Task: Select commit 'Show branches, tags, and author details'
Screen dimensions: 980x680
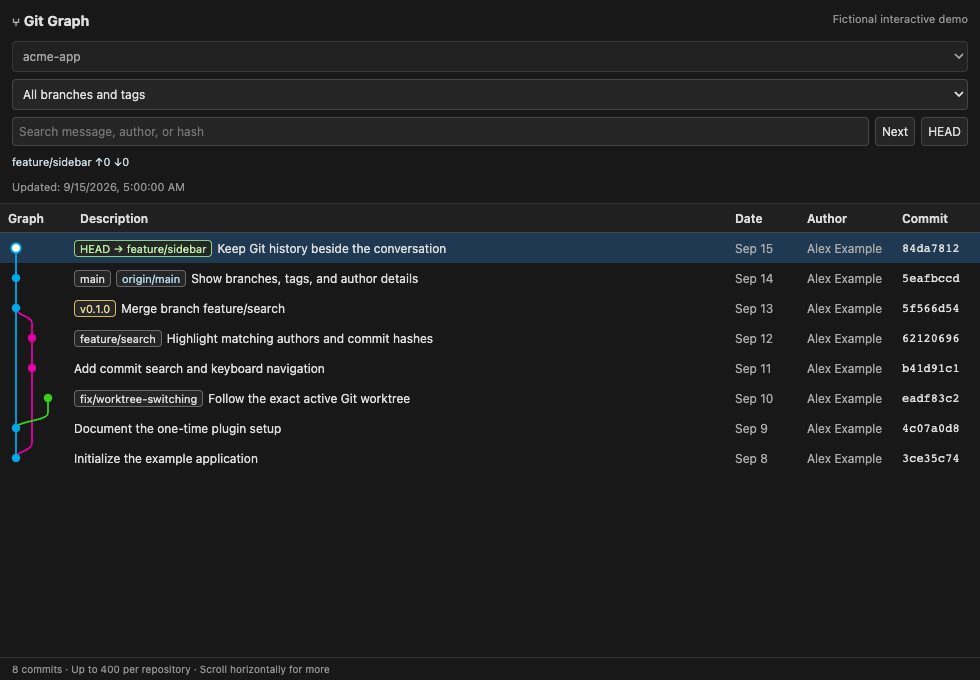Action: point(304,279)
